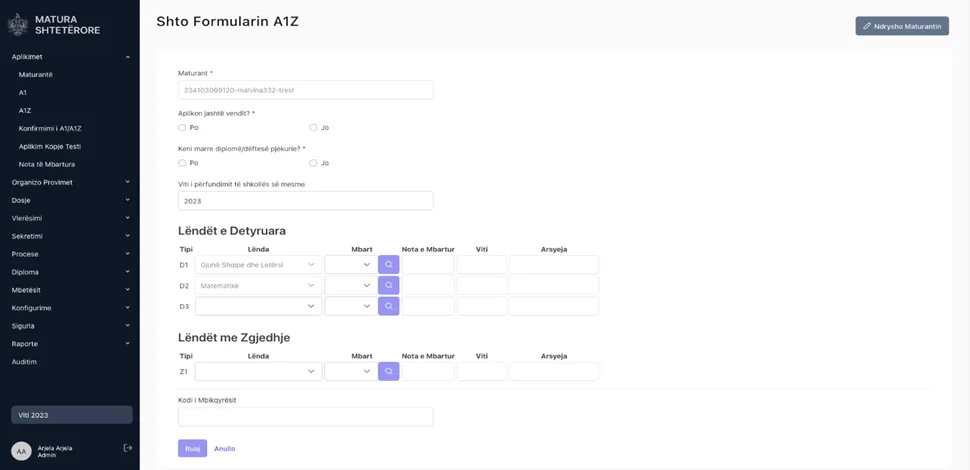
Task: Click D2 Nota e Mbartur field
Action: 428,286
